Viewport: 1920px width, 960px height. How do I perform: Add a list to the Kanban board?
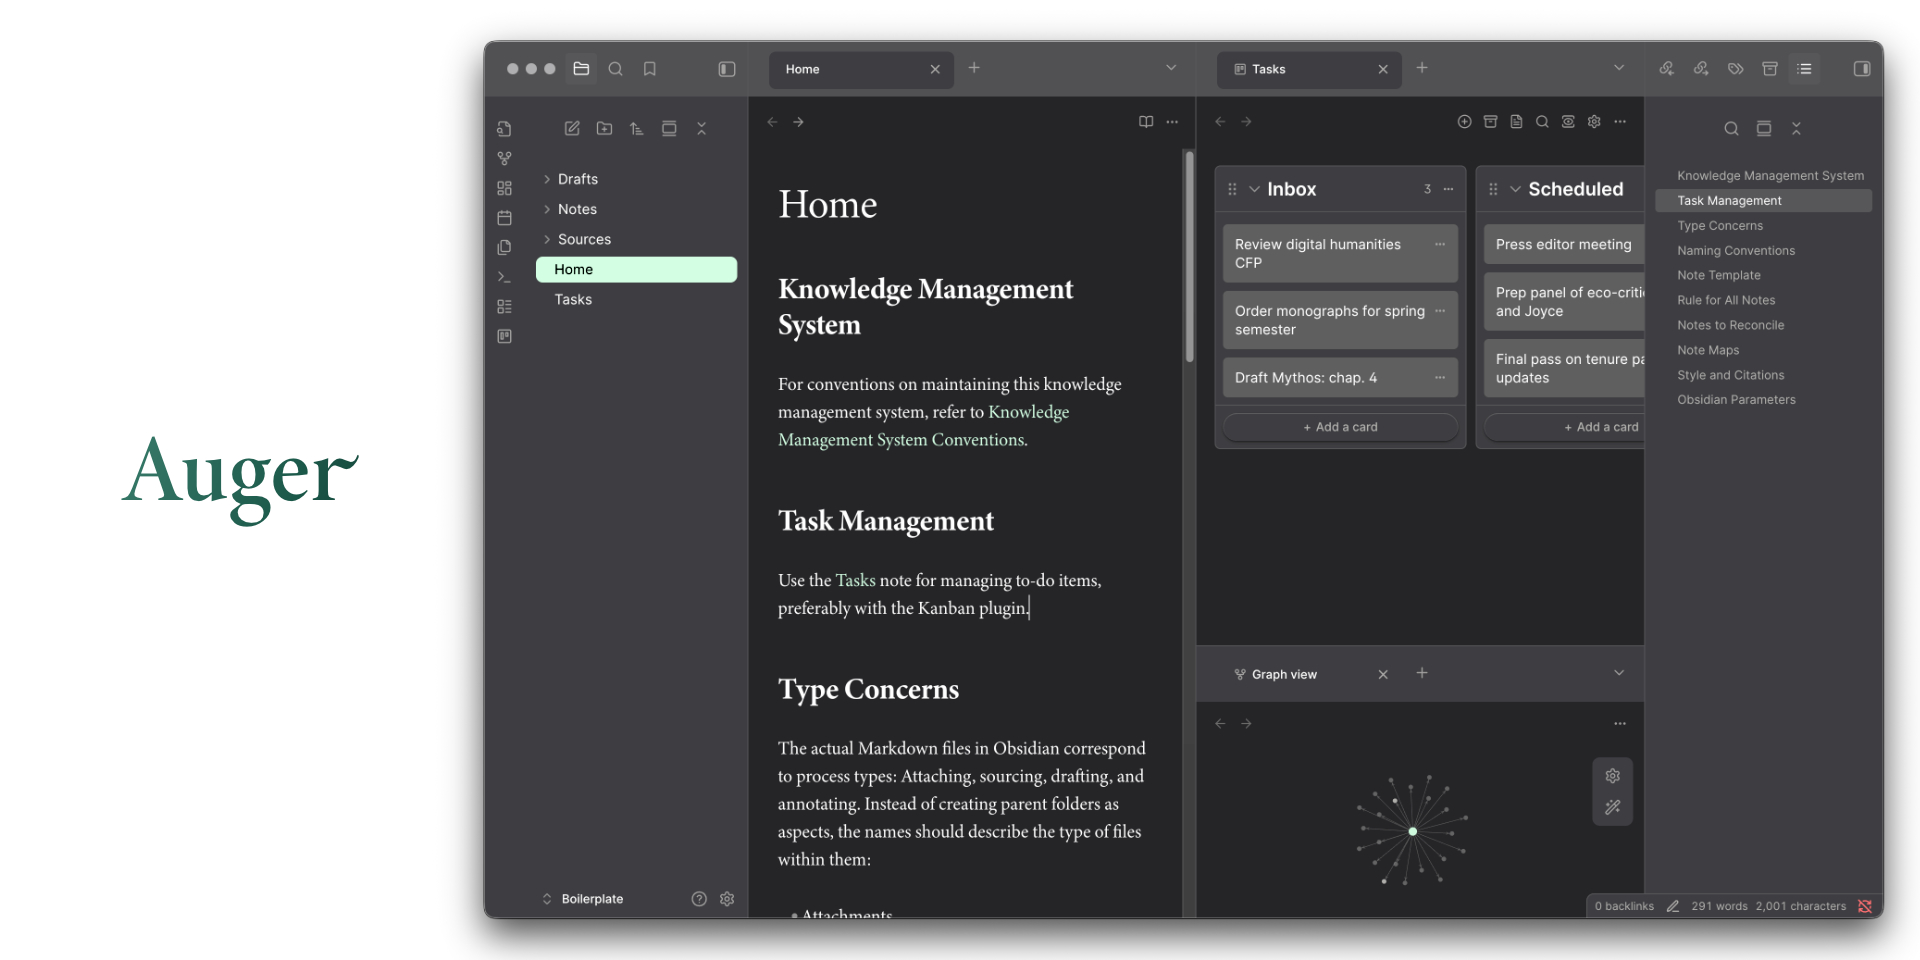pos(1464,121)
